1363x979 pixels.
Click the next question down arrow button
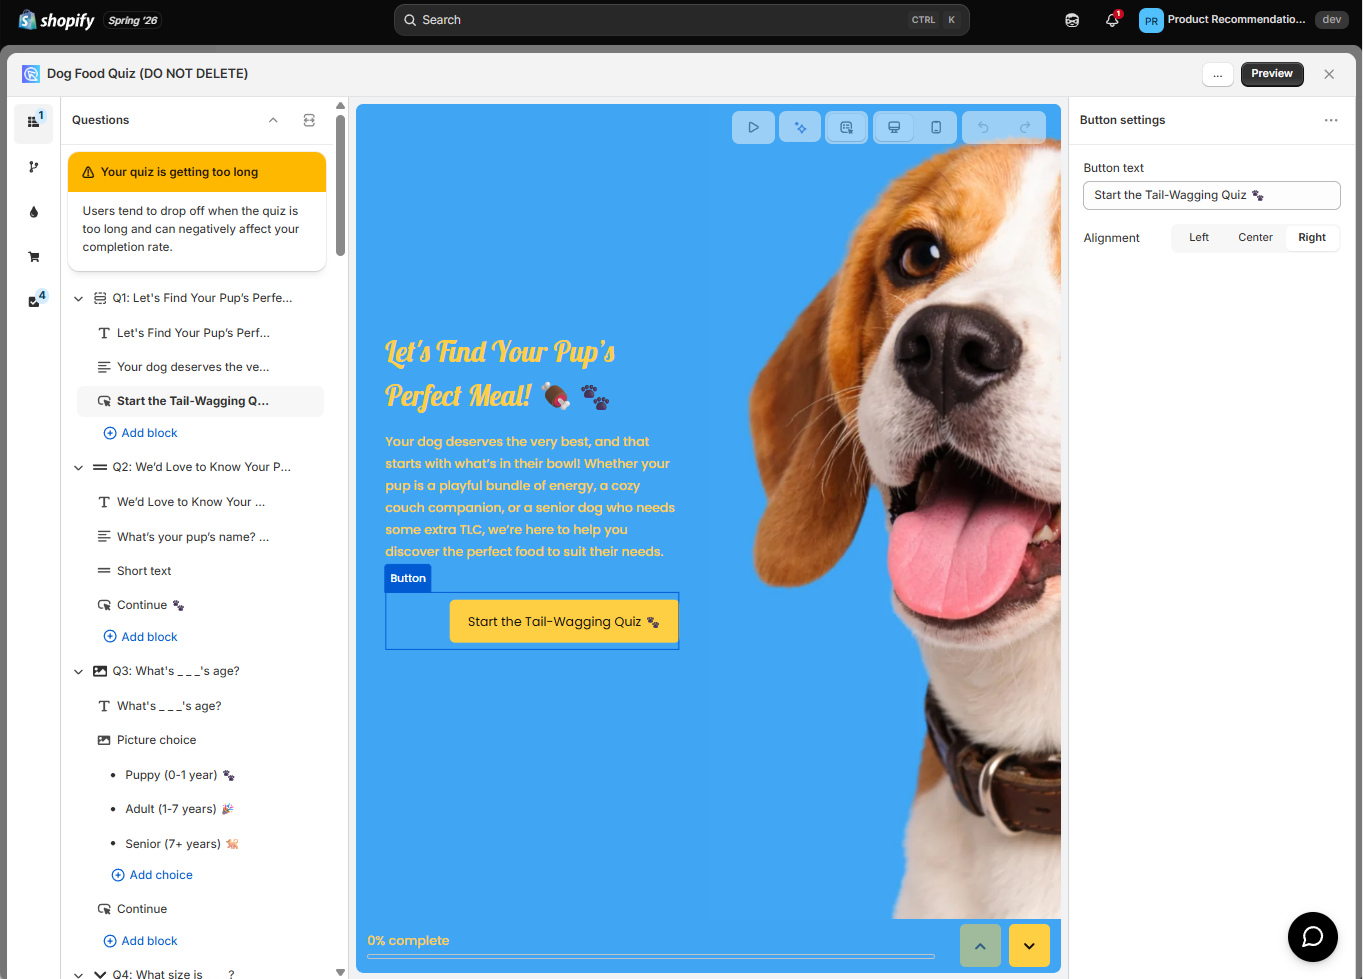[x=1029, y=946]
